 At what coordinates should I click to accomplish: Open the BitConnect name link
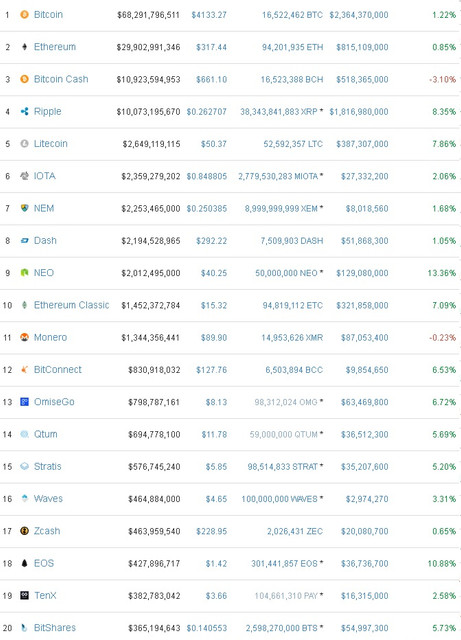click(x=58, y=369)
